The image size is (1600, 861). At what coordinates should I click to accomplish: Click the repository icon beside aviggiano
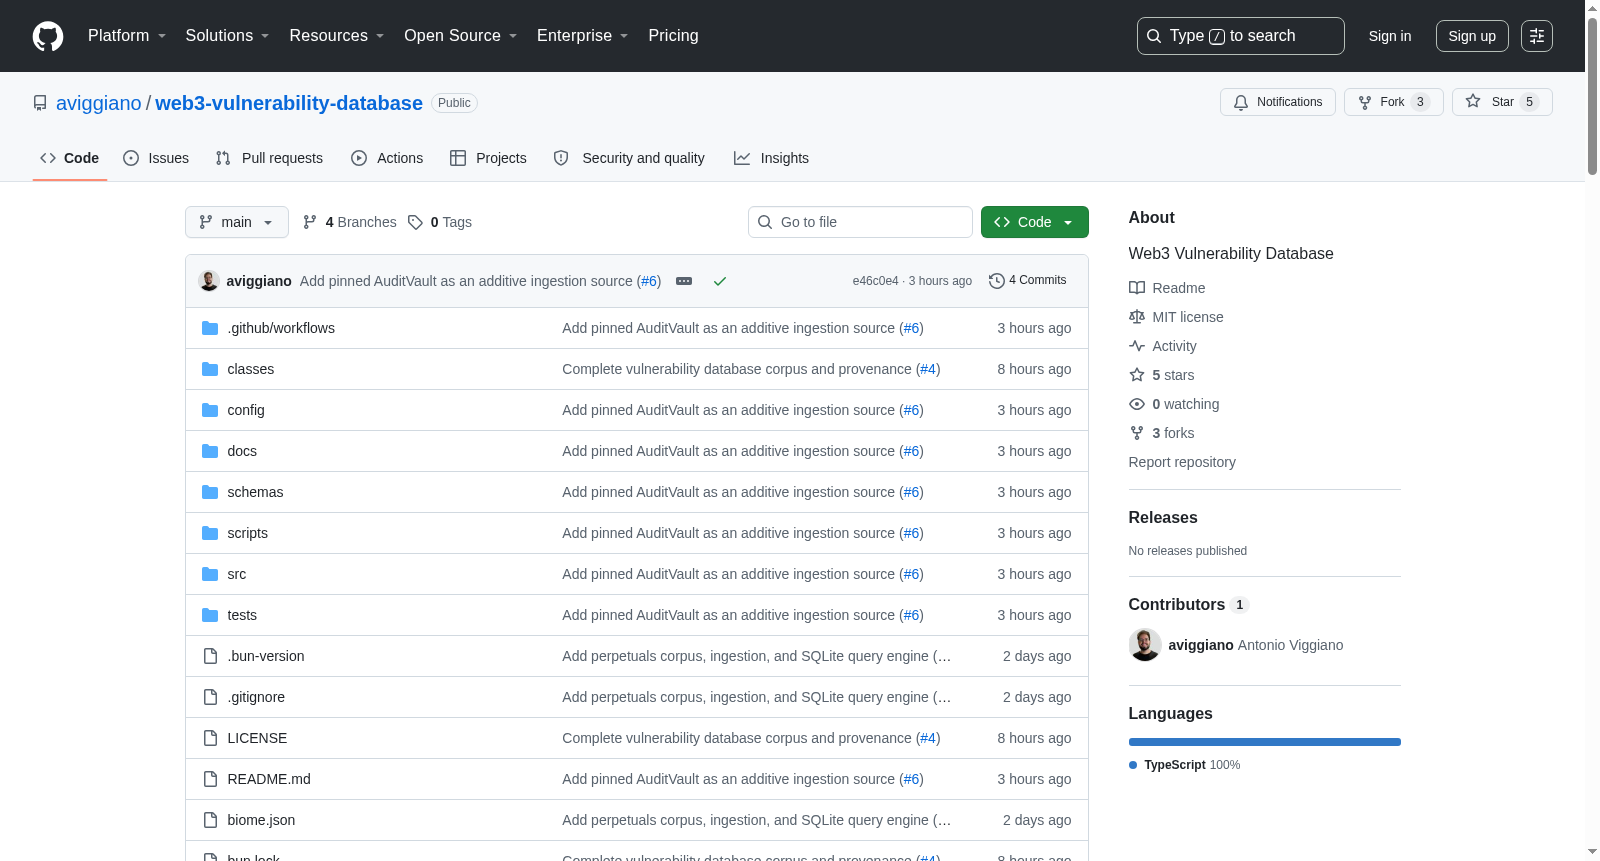click(x=40, y=103)
